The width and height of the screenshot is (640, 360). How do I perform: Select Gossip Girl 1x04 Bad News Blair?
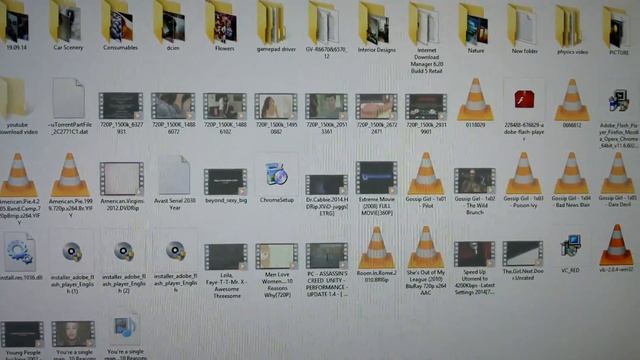(571, 173)
